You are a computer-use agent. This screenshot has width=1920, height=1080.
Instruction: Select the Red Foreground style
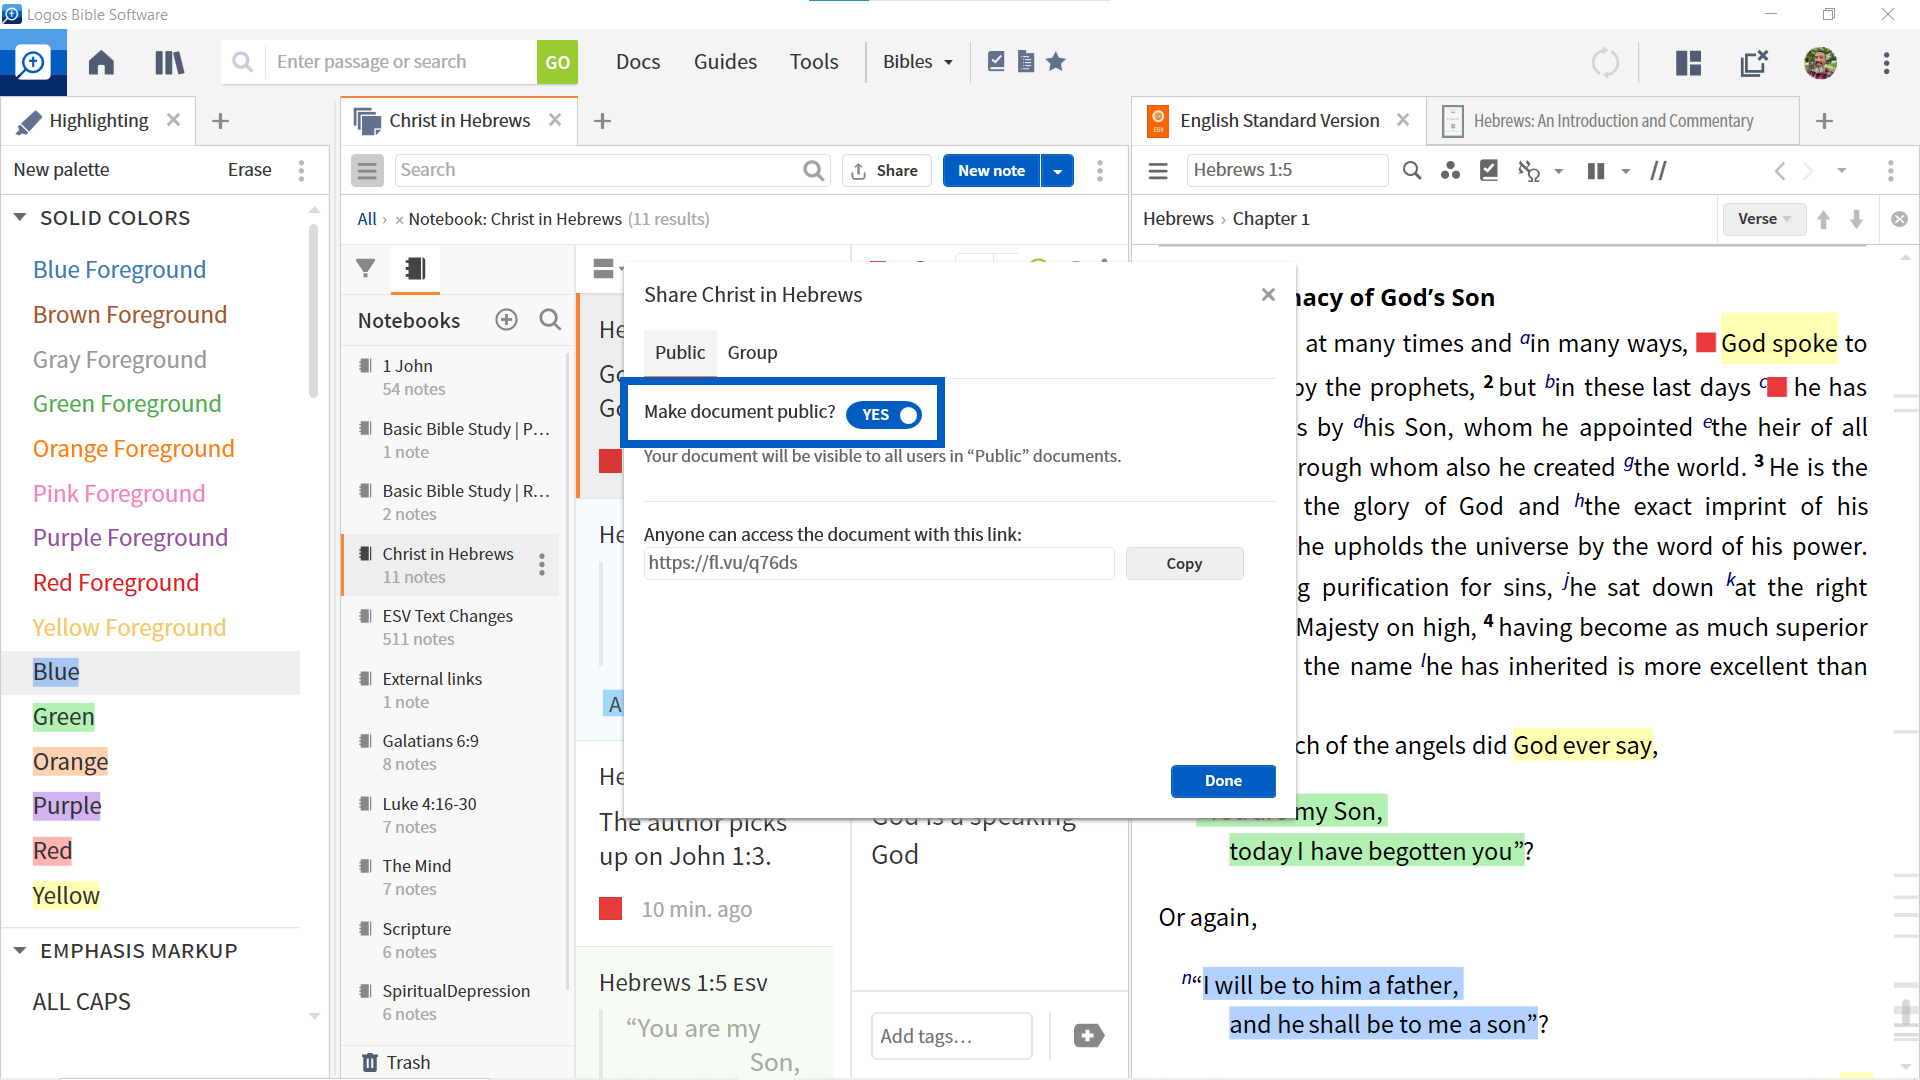click(x=116, y=583)
